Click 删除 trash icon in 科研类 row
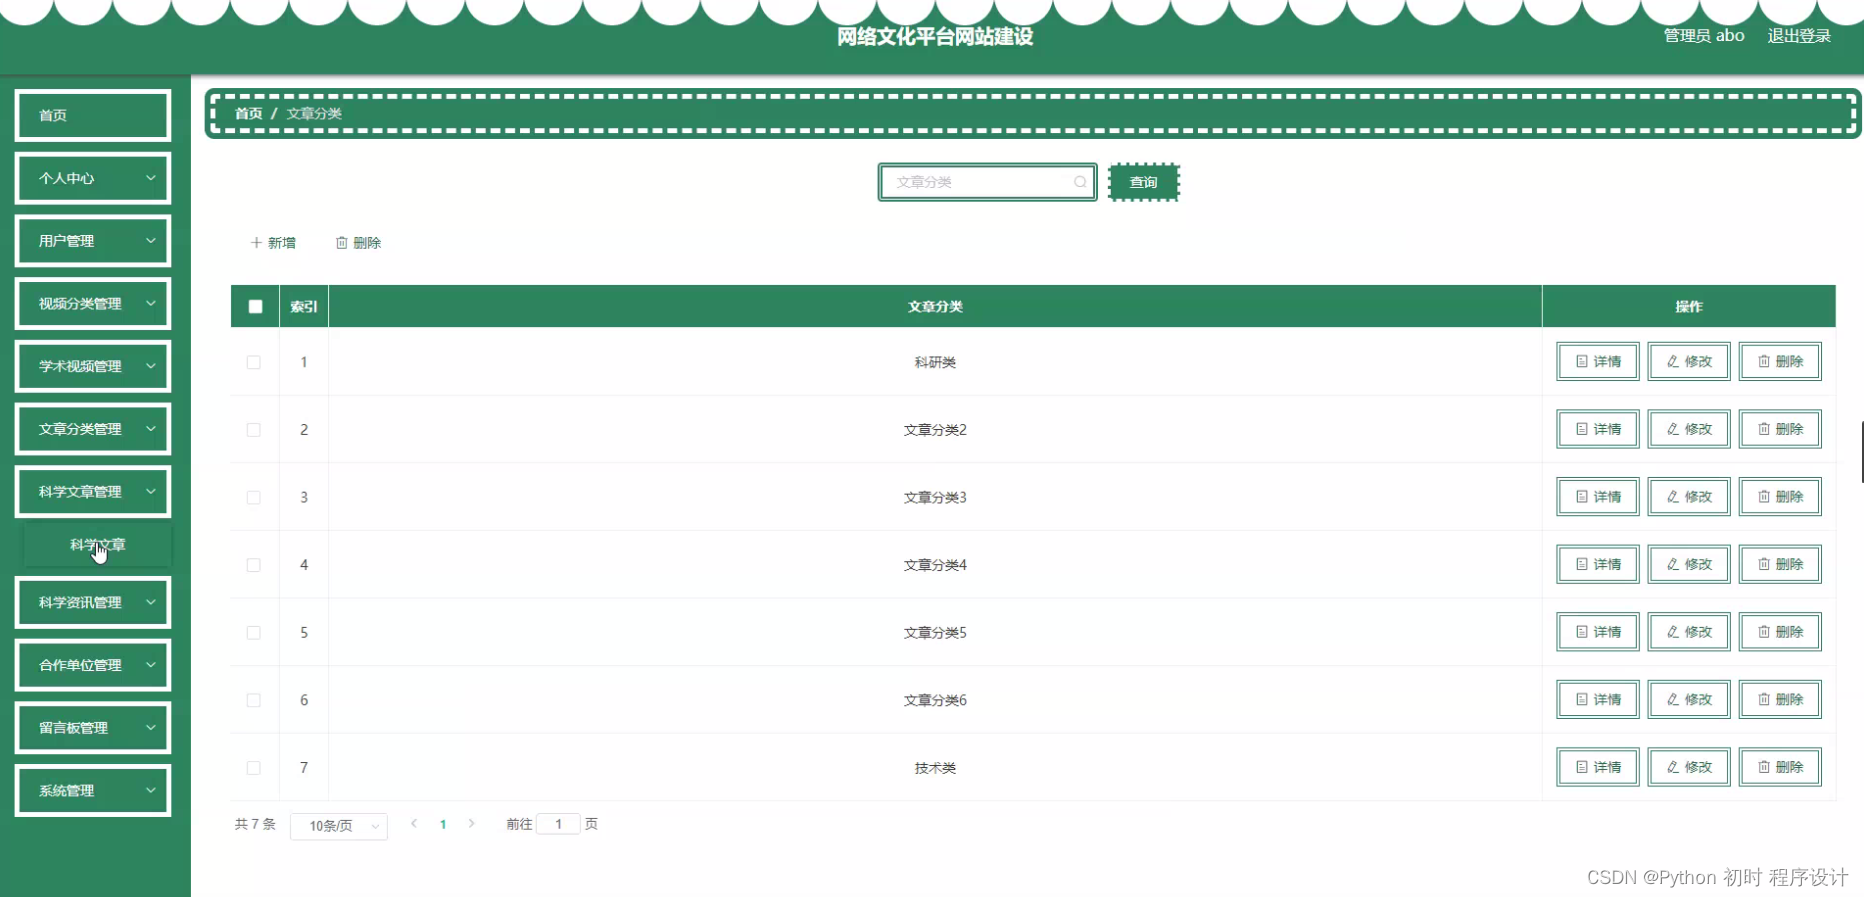 pos(1764,362)
